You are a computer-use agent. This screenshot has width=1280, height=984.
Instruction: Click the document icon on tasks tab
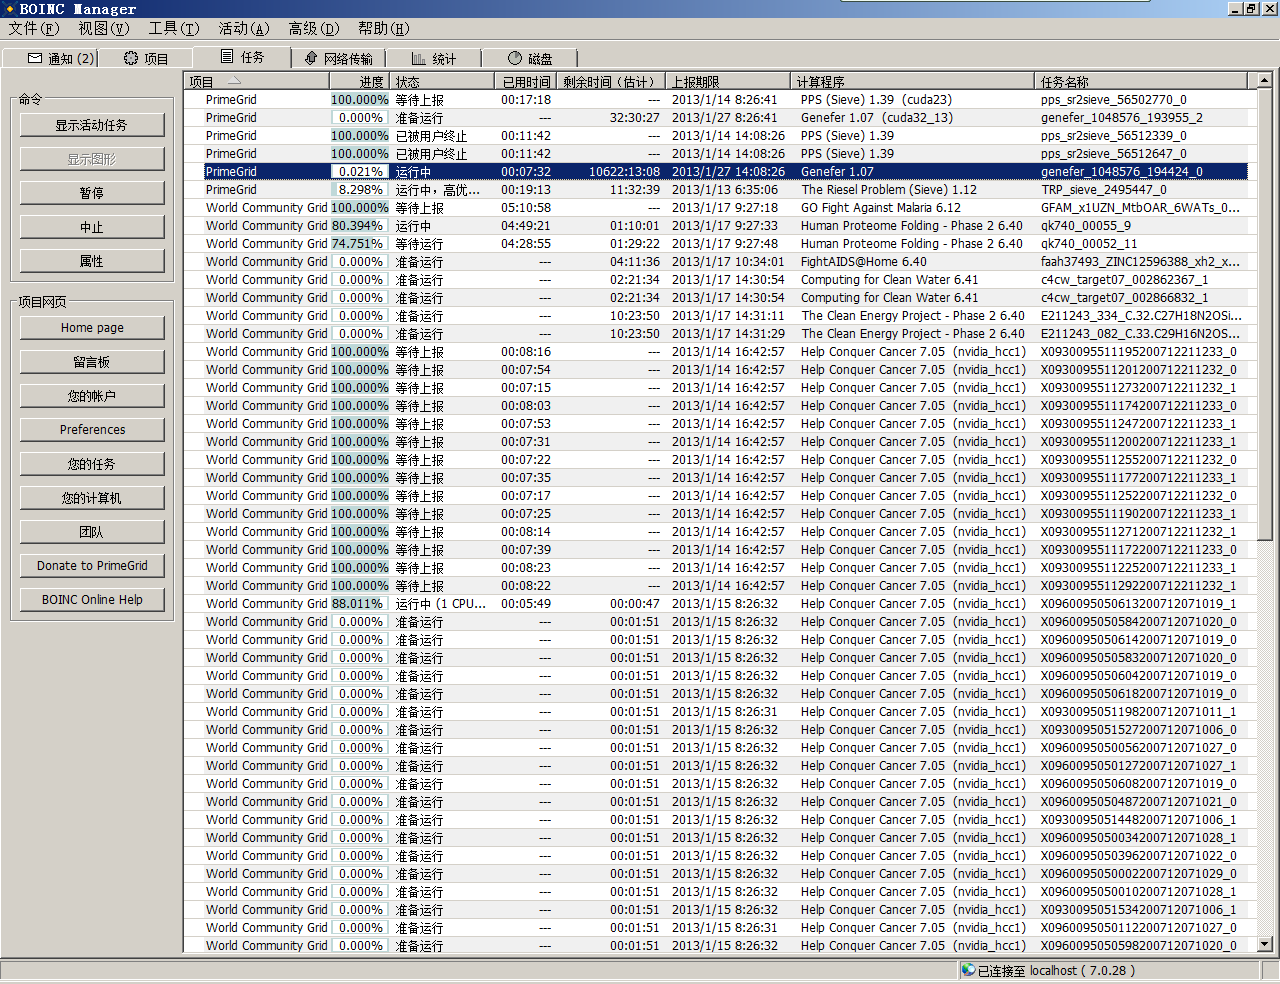coord(227,57)
